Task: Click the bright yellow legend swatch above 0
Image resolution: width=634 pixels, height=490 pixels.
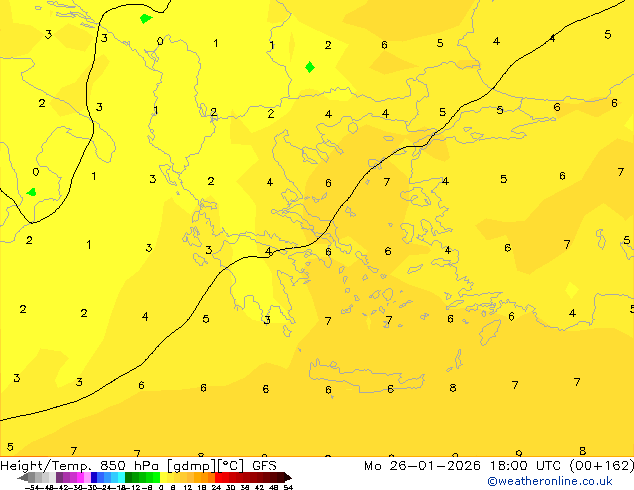Action: (x=163, y=477)
